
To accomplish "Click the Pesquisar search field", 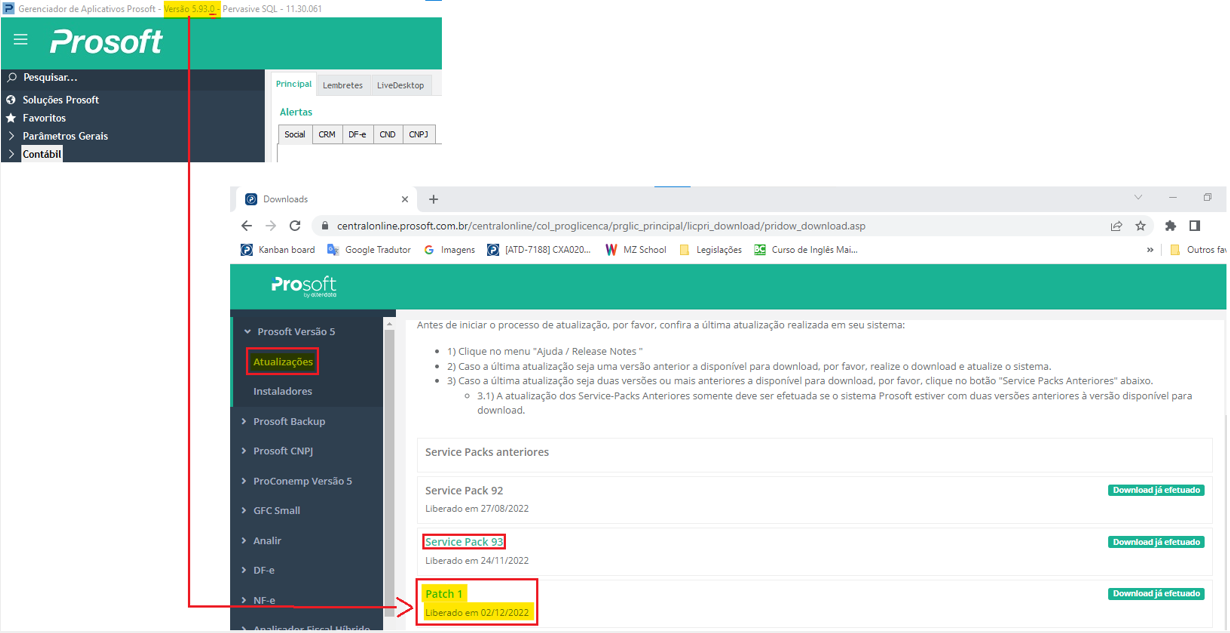I will coord(50,77).
